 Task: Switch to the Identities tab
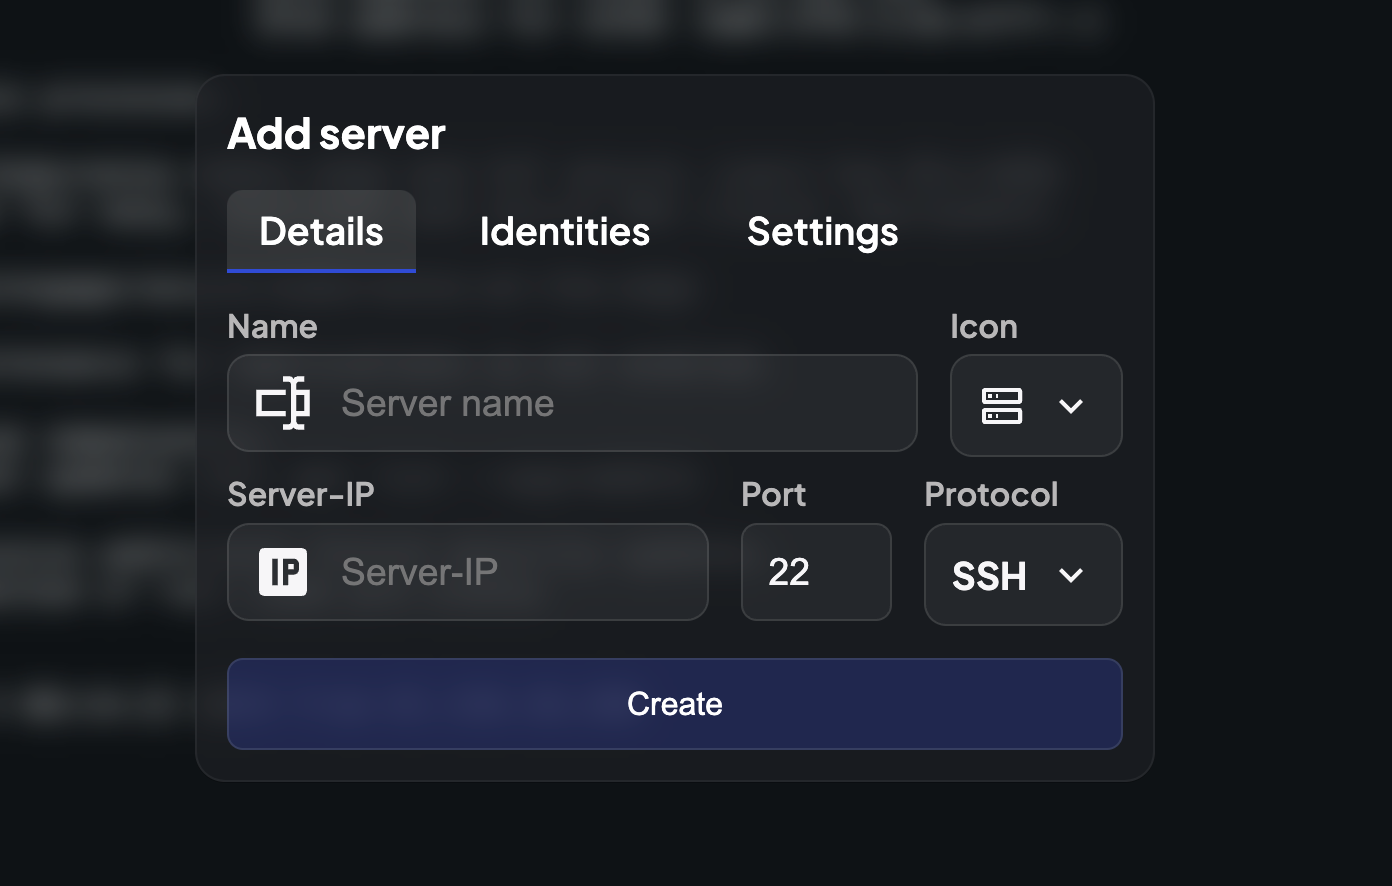[564, 231]
